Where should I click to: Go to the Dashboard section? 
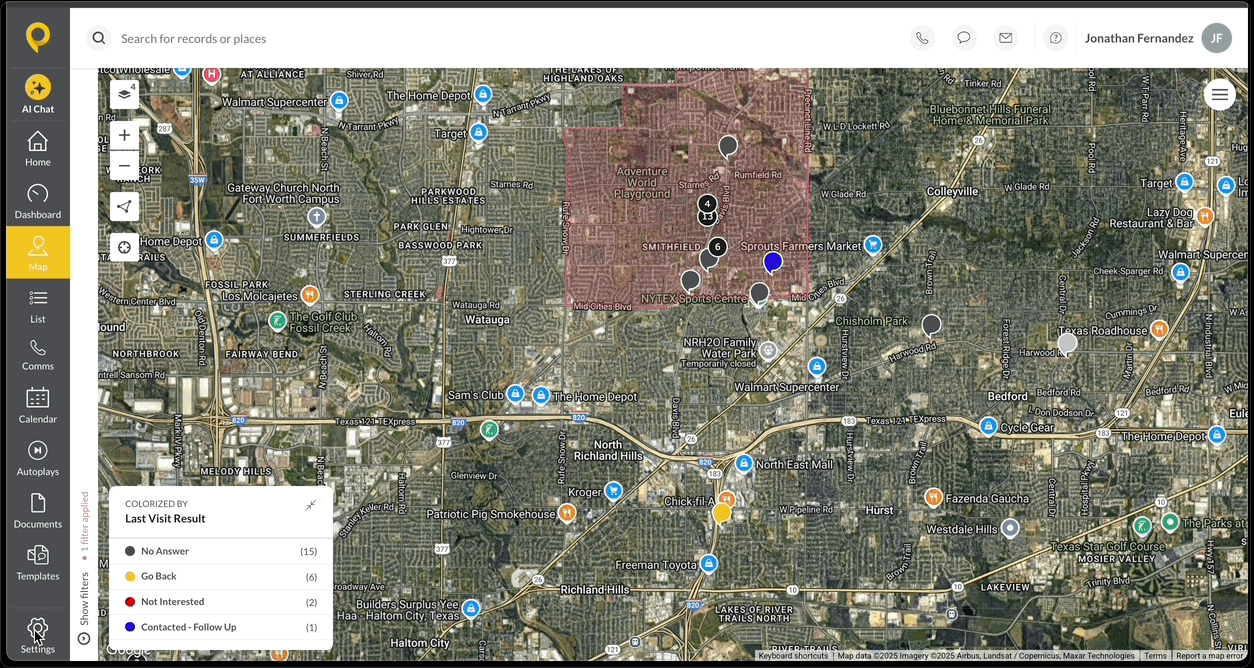point(37,202)
